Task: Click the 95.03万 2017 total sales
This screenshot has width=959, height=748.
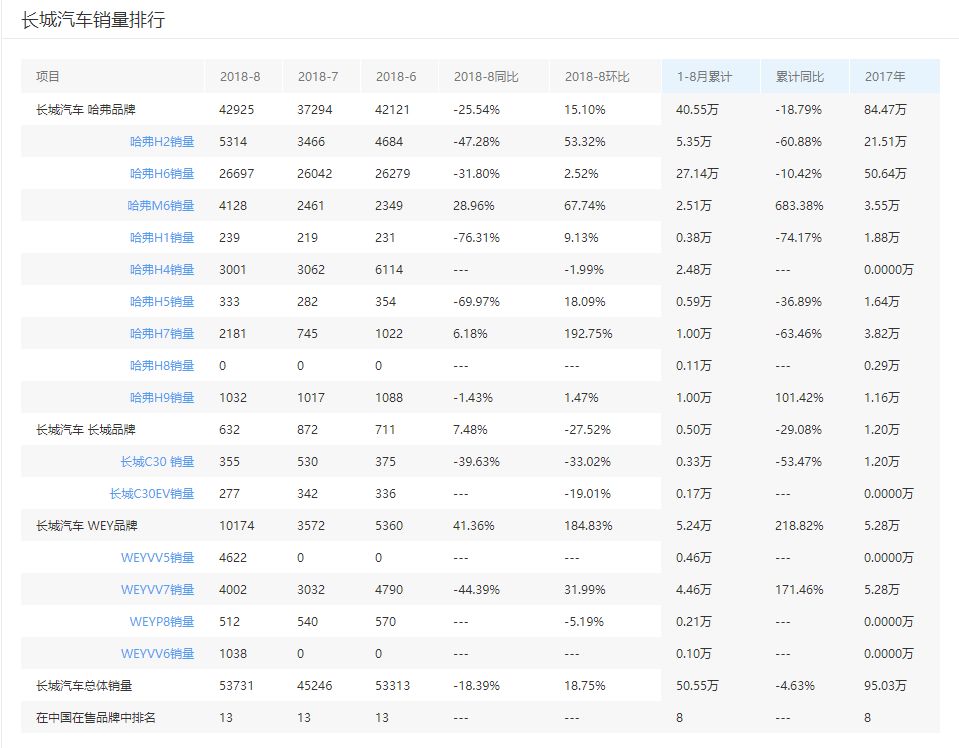Action: [x=885, y=686]
